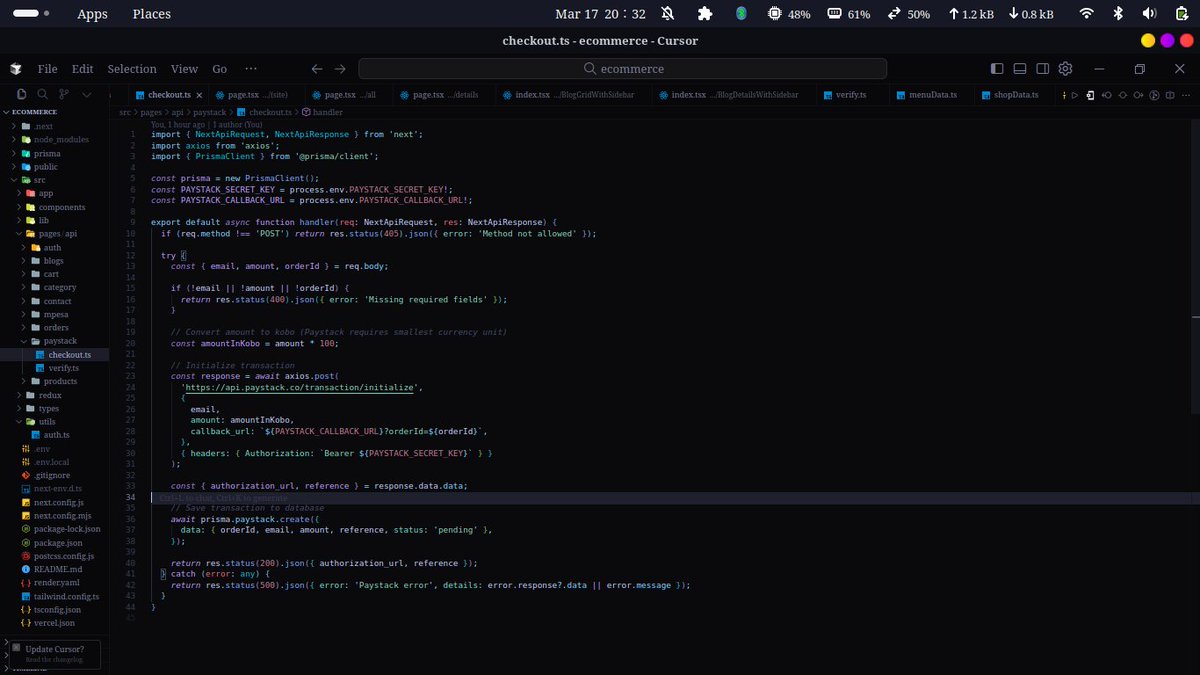
Task: Show more sidebar views chevron
Action: [x=88, y=95]
